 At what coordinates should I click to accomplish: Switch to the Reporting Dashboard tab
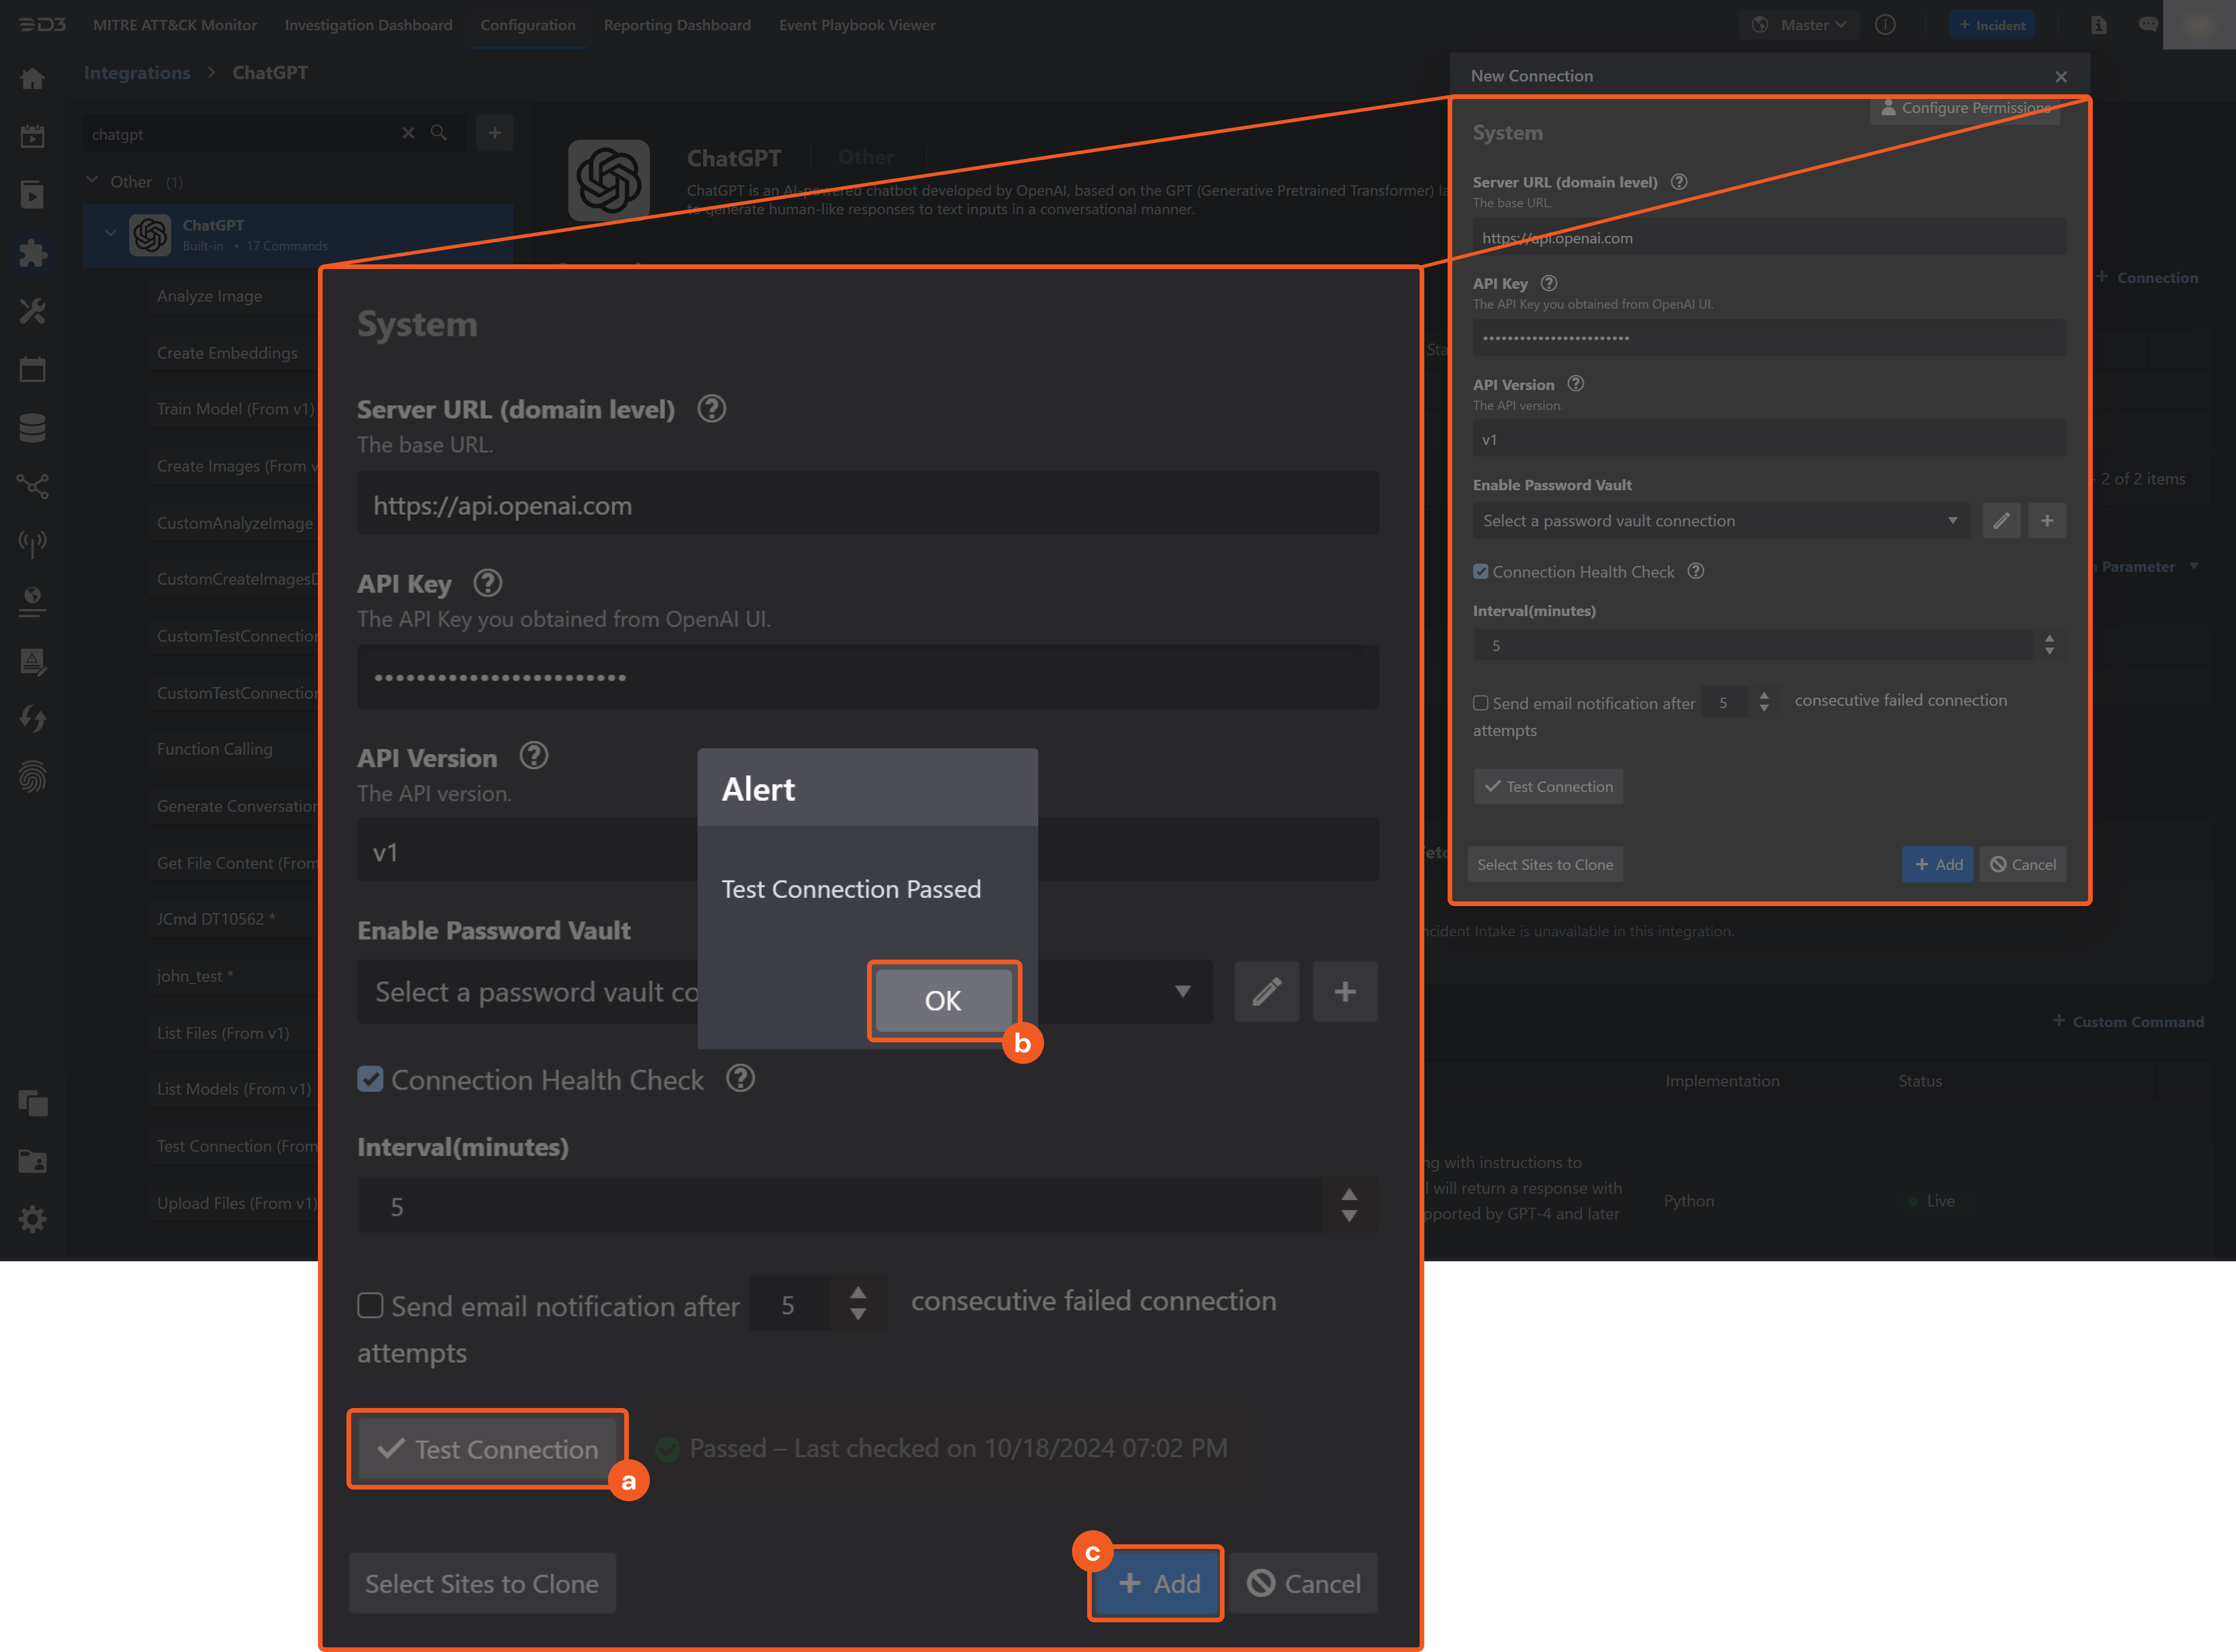[677, 25]
